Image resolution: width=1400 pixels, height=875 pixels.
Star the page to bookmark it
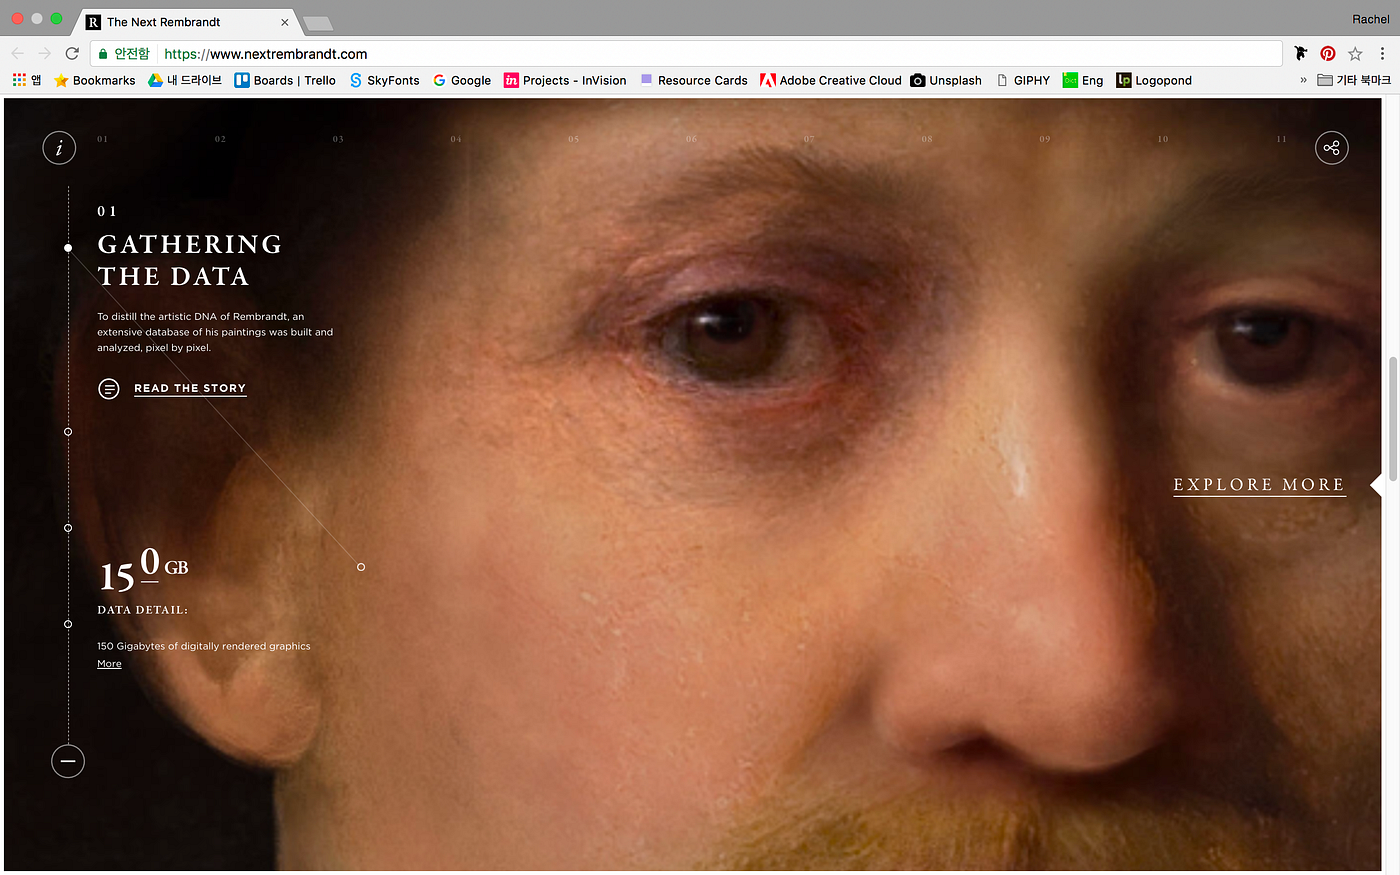(1355, 53)
